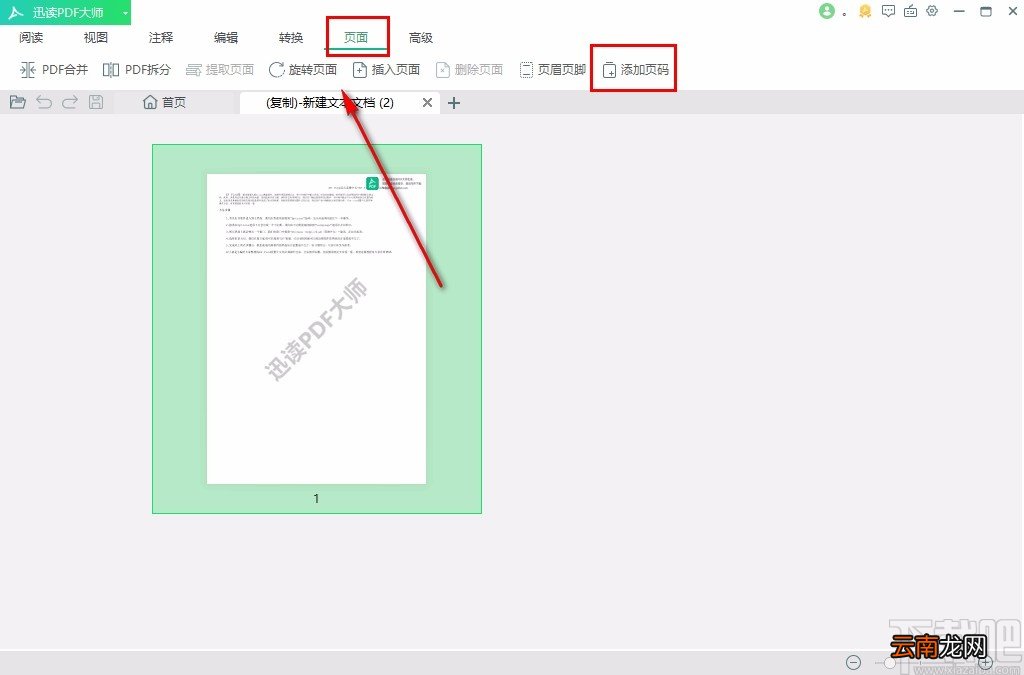Minimize the application window
Image resolution: width=1024 pixels, height=675 pixels.
point(959,11)
